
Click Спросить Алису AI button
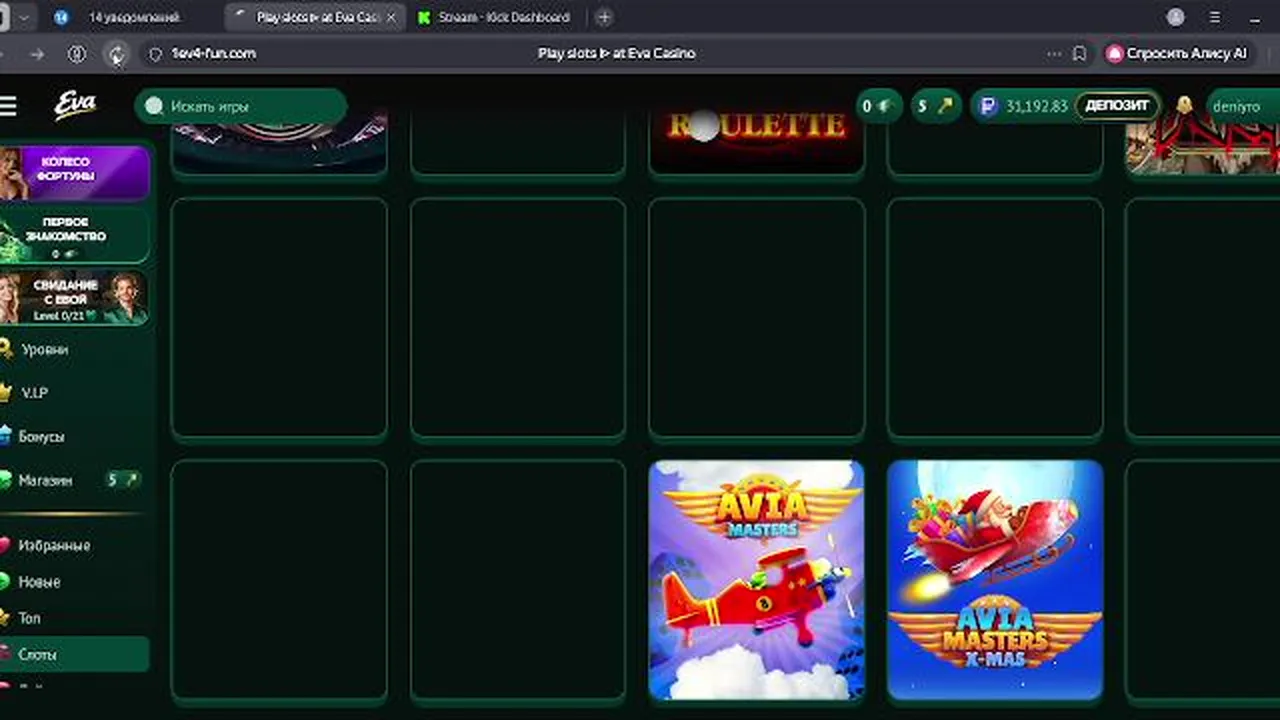click(x=1178, y=54)
